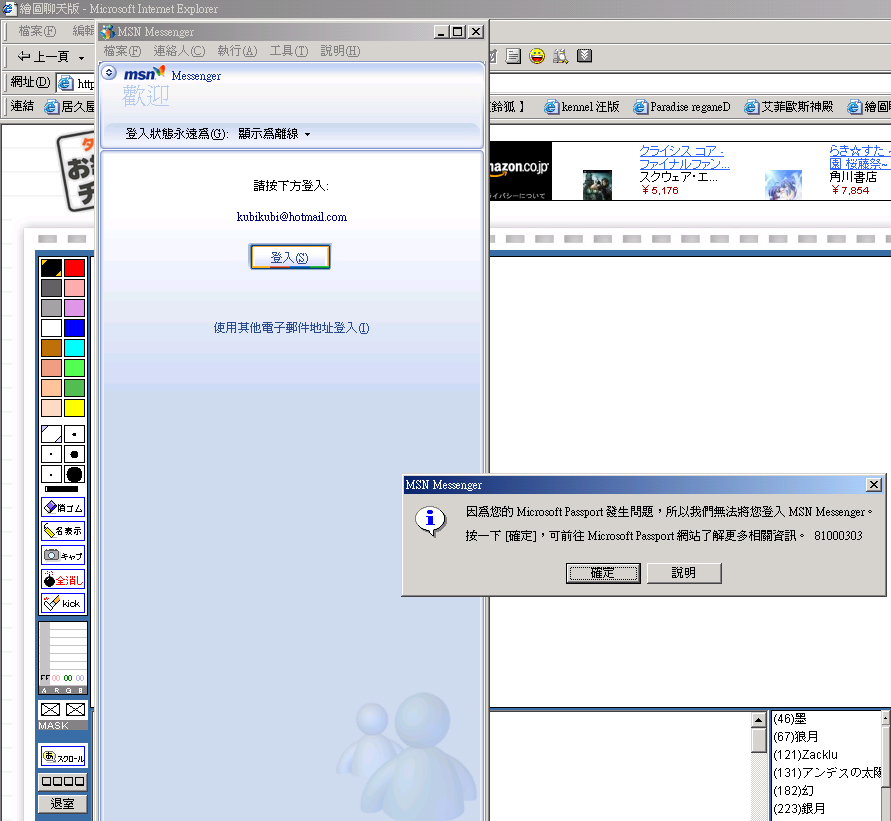Screen dimensions: 891x821
Task: Open the 艾菲歐斯神殿 favorites link
Action: [x=789, y=107]
